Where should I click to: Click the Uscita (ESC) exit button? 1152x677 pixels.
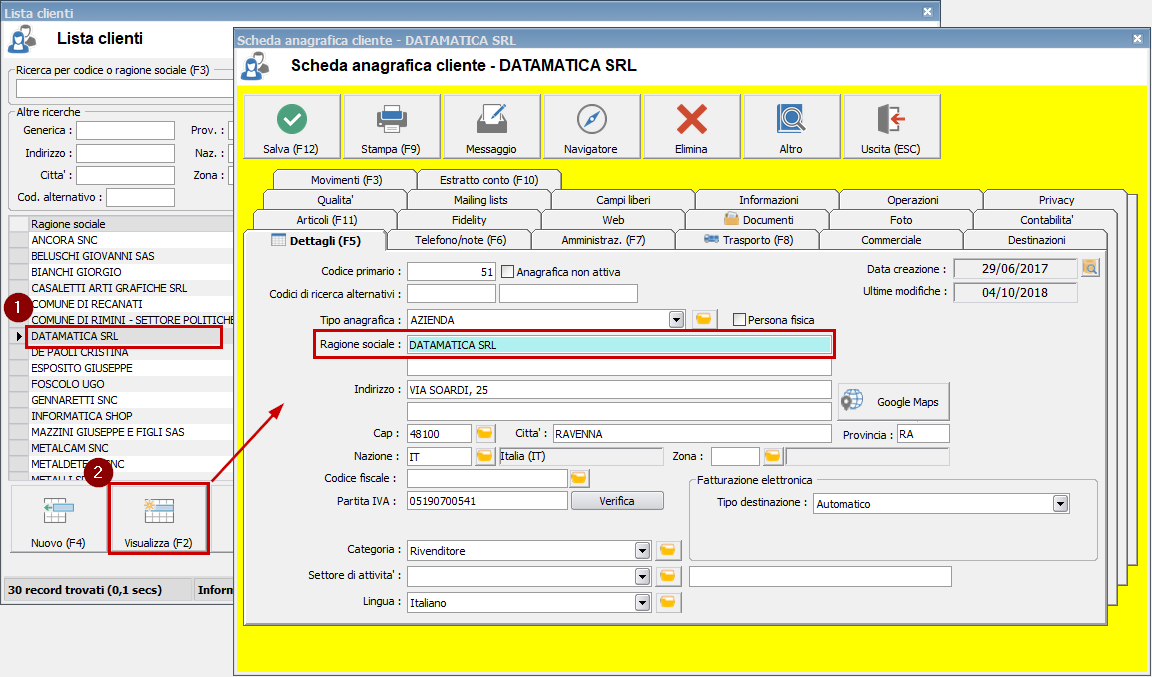click(891, 126)
